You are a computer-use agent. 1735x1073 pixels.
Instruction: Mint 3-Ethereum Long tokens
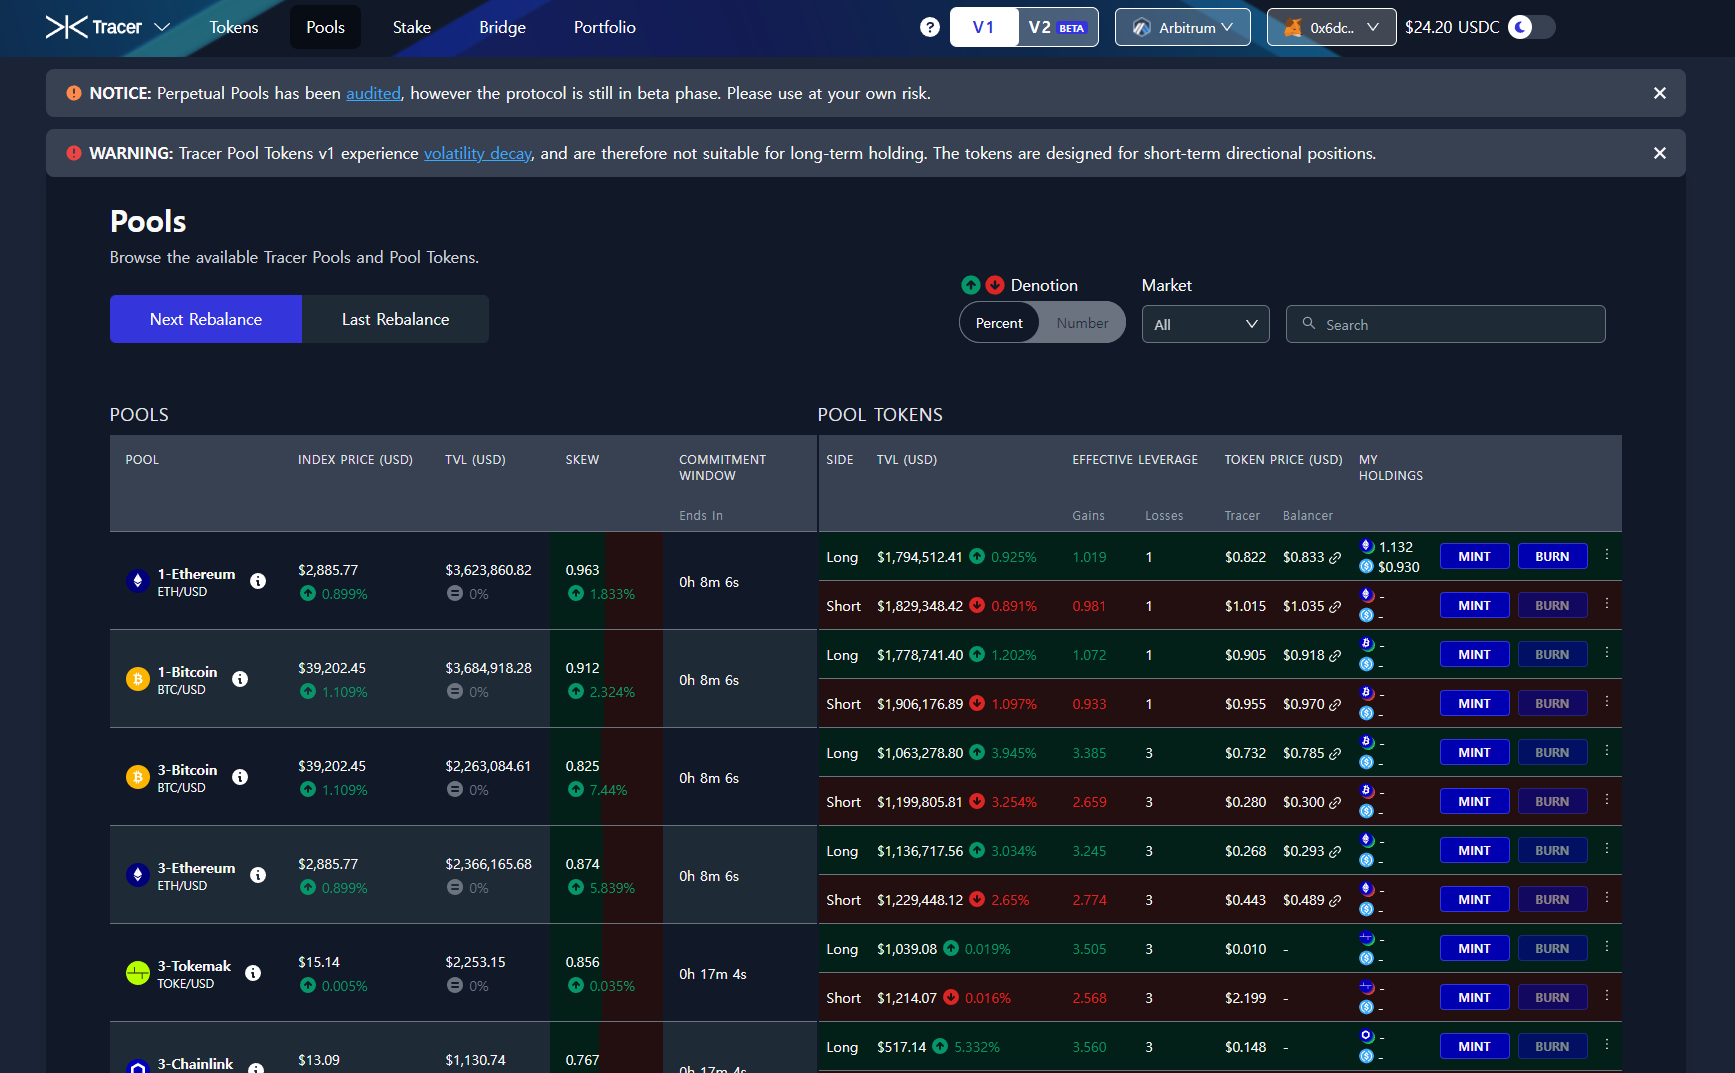point(1474,850)
